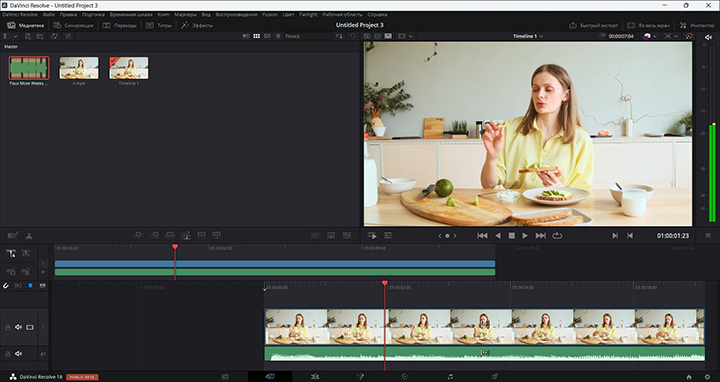Image resolution: width=720 pixels, height=382 pixels.
Task: Click the 01:00:01:23 timecode display
Action: 673,236
